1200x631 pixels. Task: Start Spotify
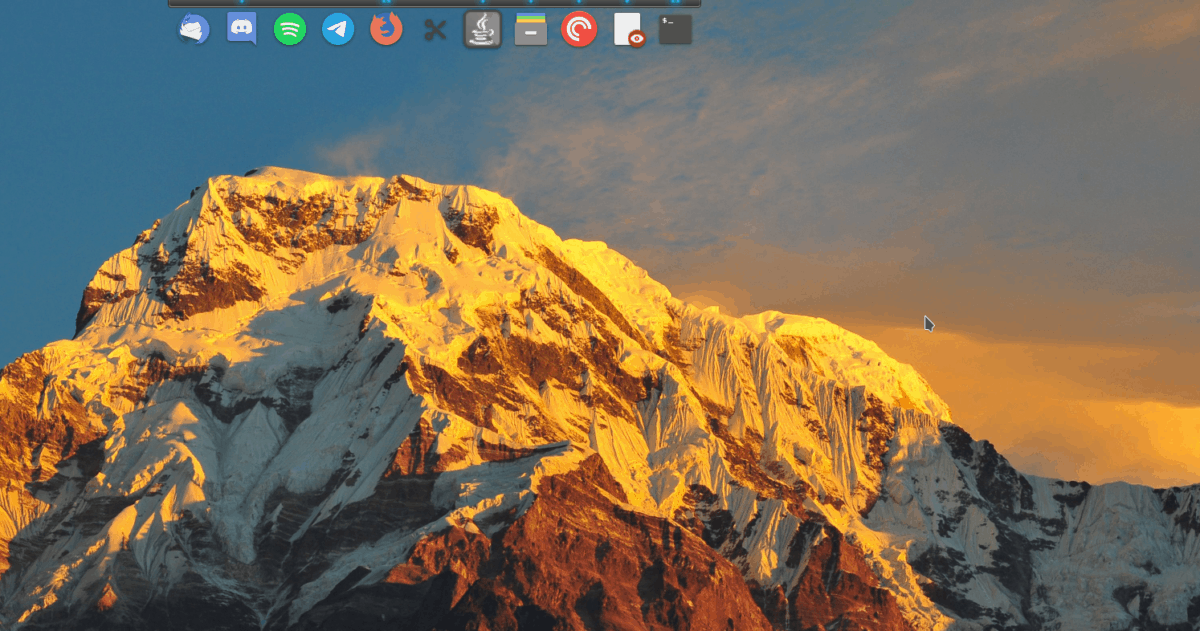pyautogui.click(x=288, y=31)
